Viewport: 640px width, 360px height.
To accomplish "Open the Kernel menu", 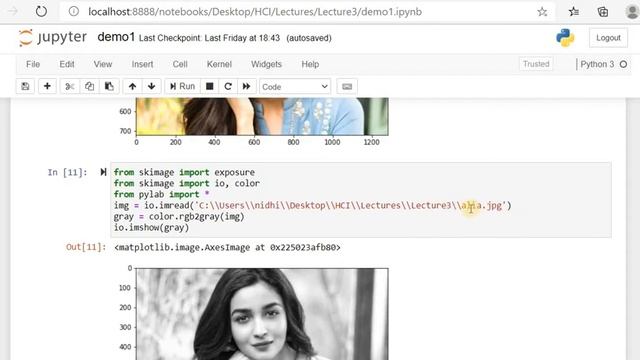I will click(219, 64).
